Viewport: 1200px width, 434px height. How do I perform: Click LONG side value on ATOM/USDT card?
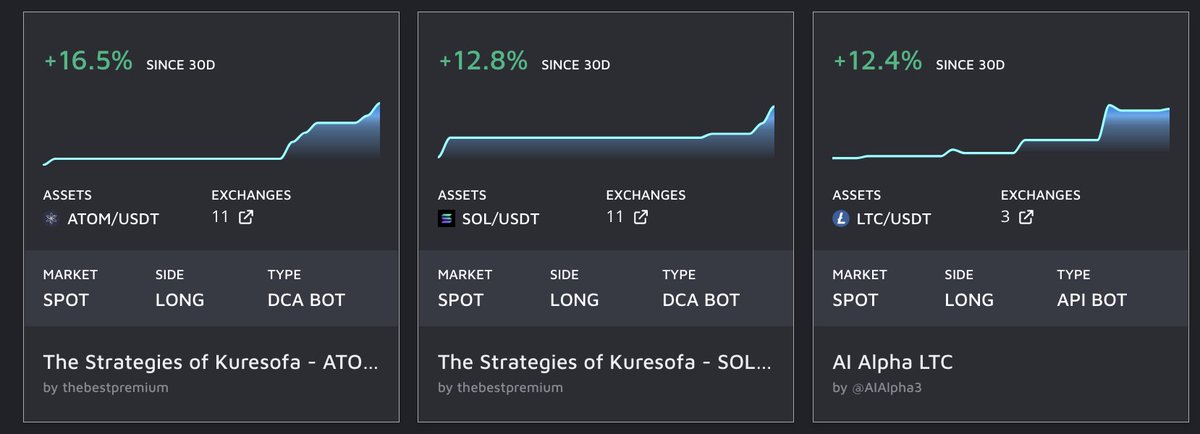coord(180,299)
